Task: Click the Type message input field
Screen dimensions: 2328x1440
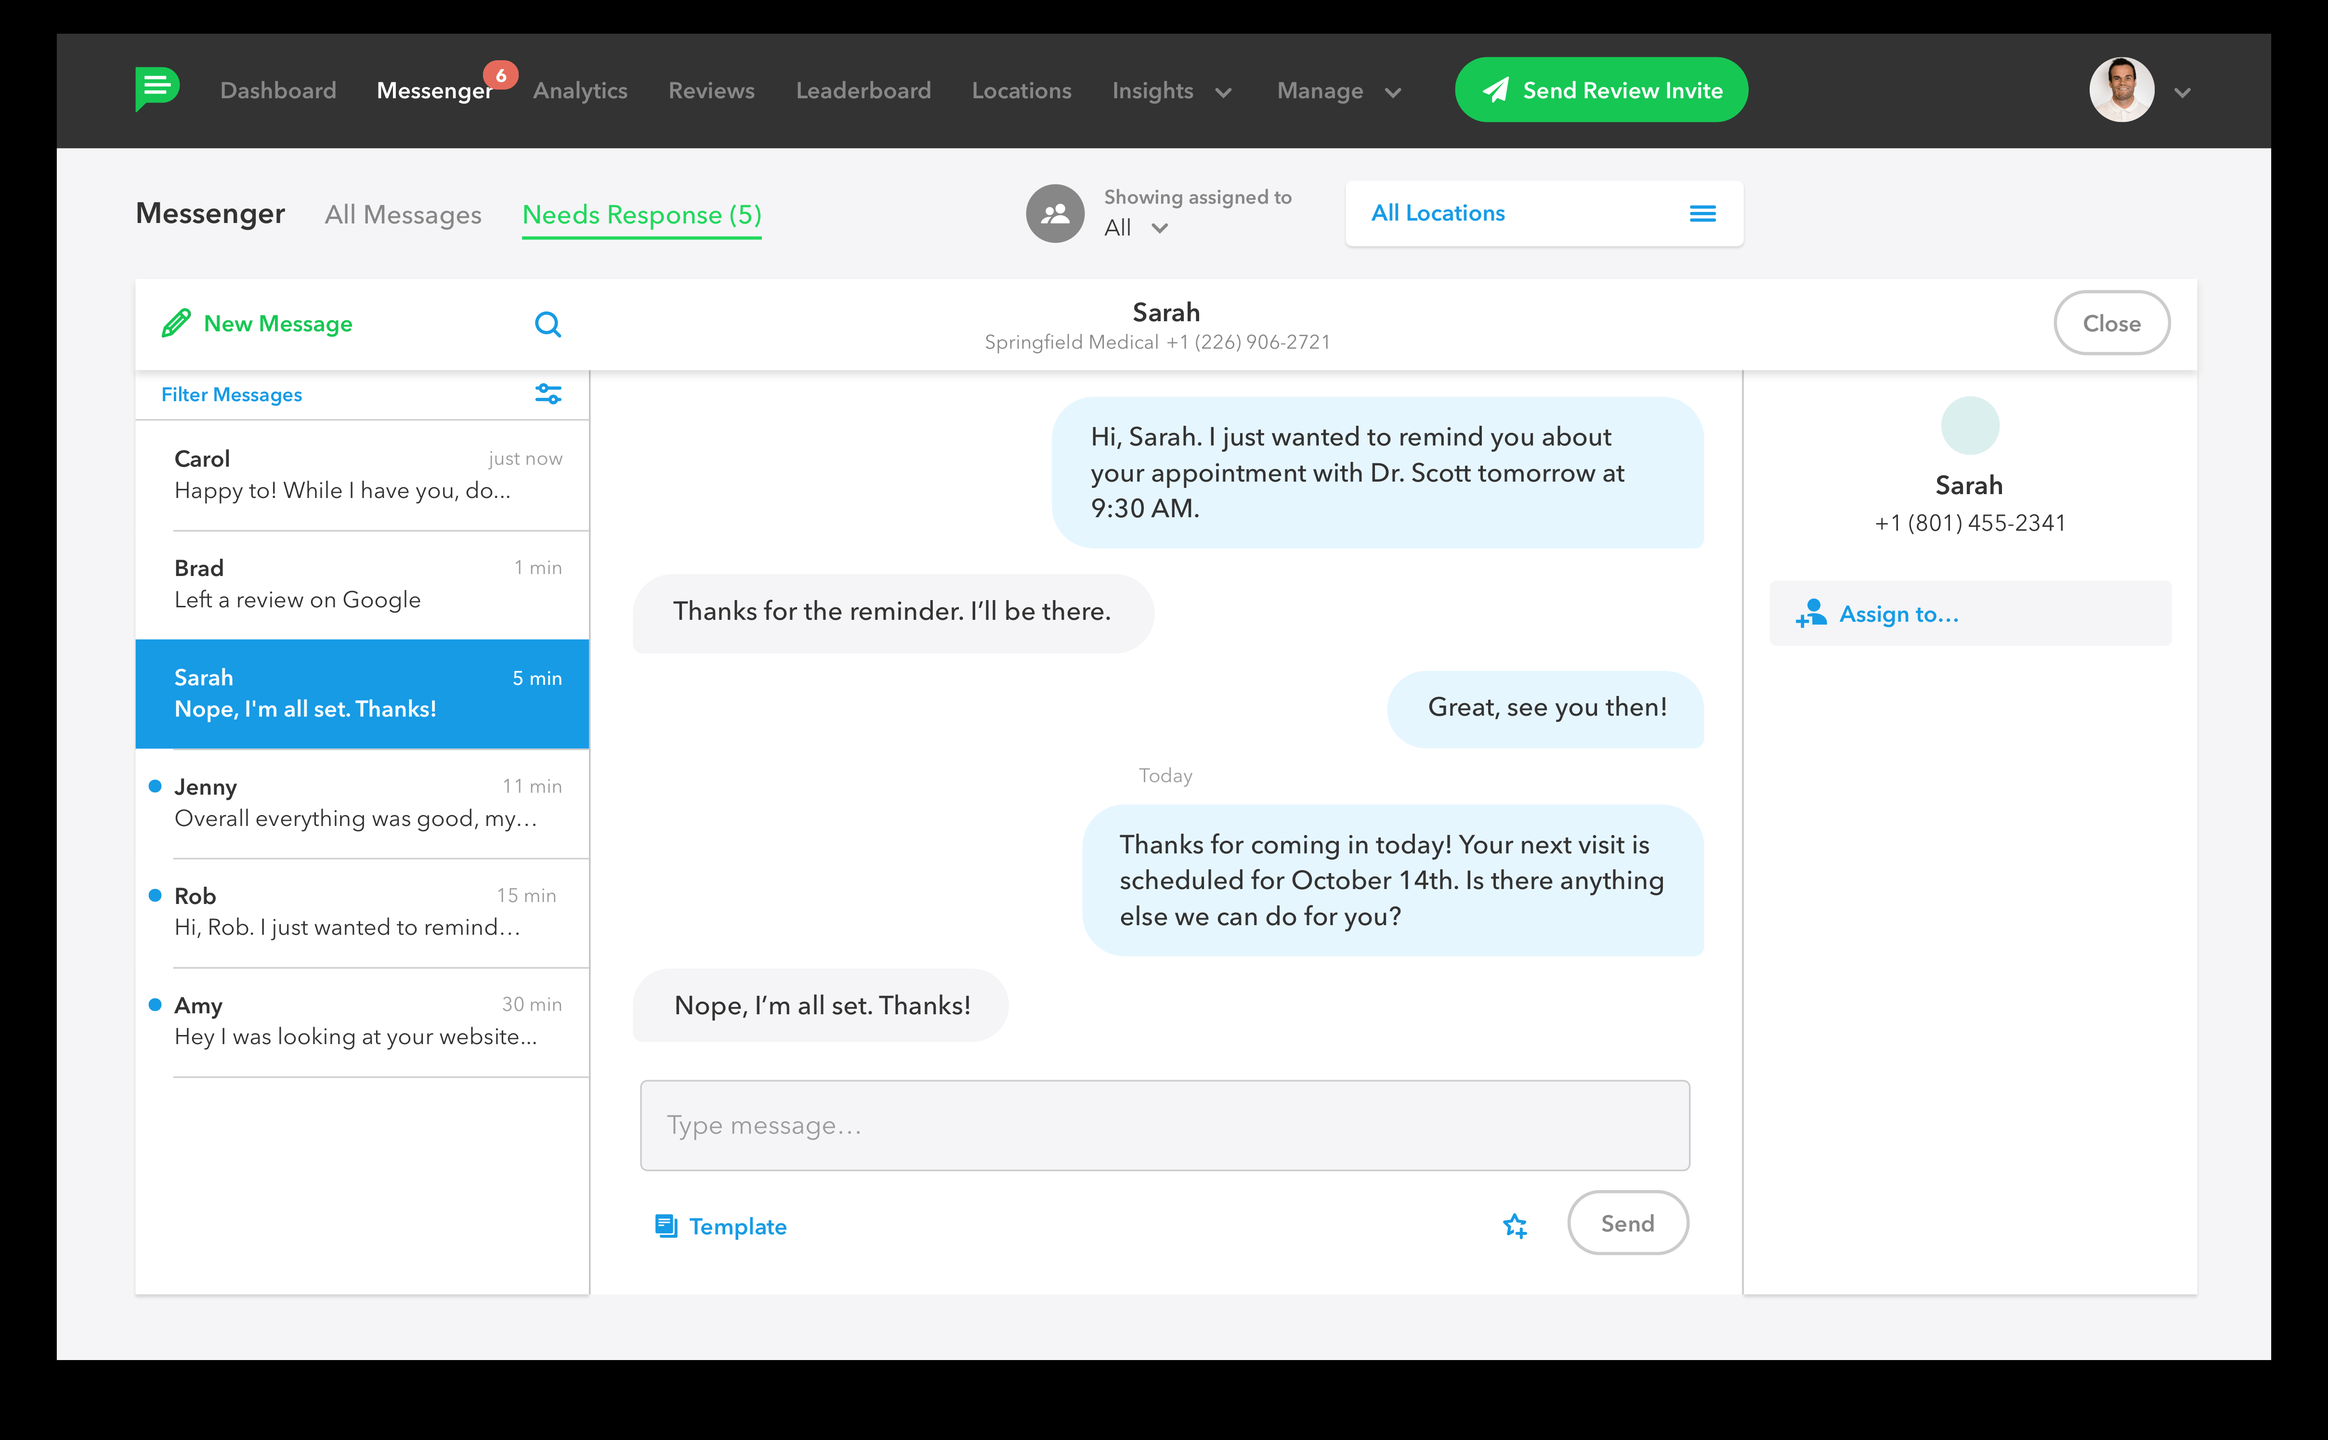Action: click(x=1164, y=1125)
